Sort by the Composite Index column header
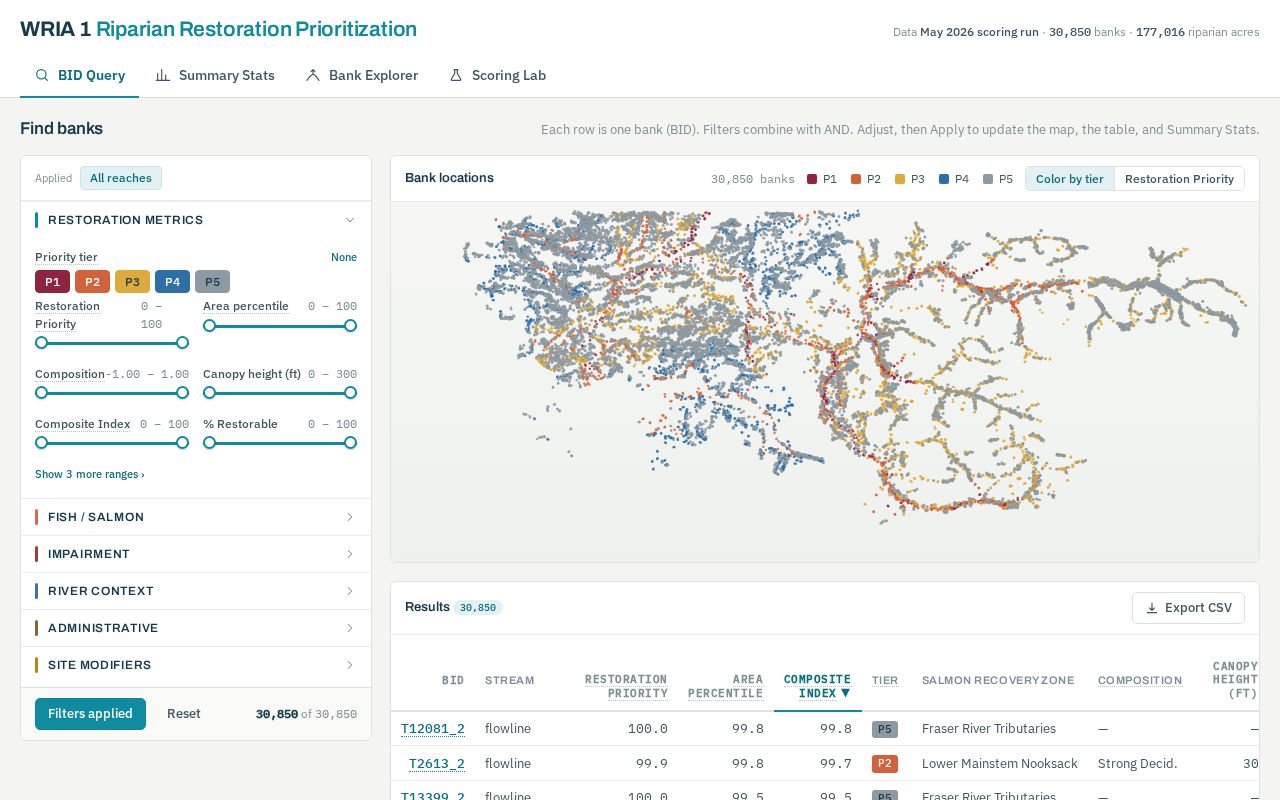Screen dimensions: 1280x800 817,686
